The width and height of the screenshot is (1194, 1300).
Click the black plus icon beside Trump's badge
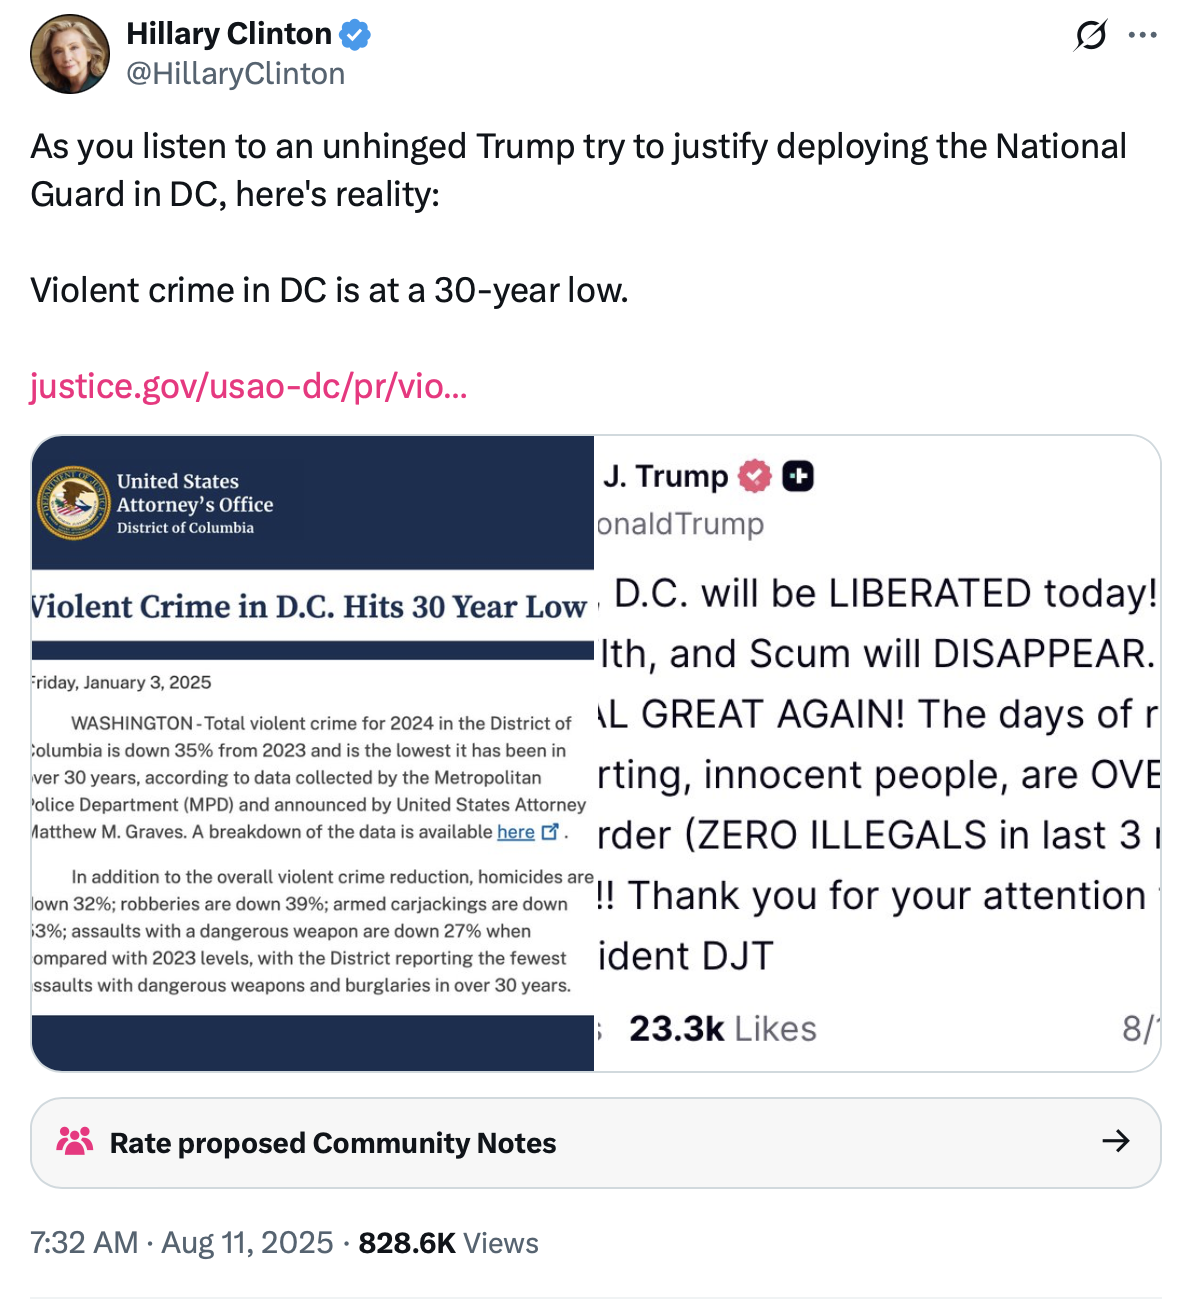point(797,476)
